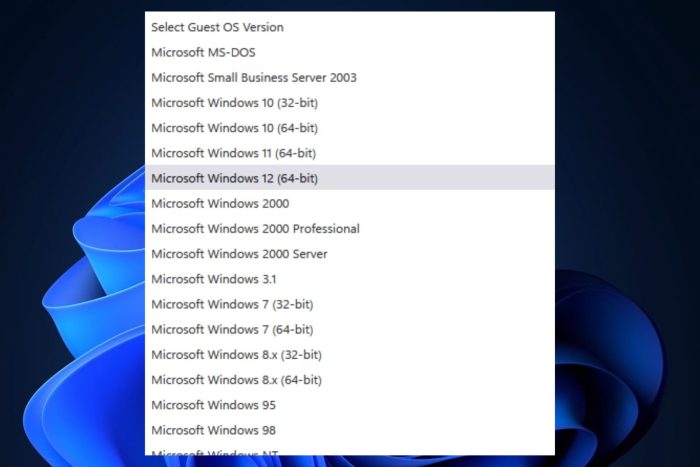Select the 'Select Guest OS Version' placeholder entry
The height and width of the screenshot is (467, 700).
[x=350, y=27]
